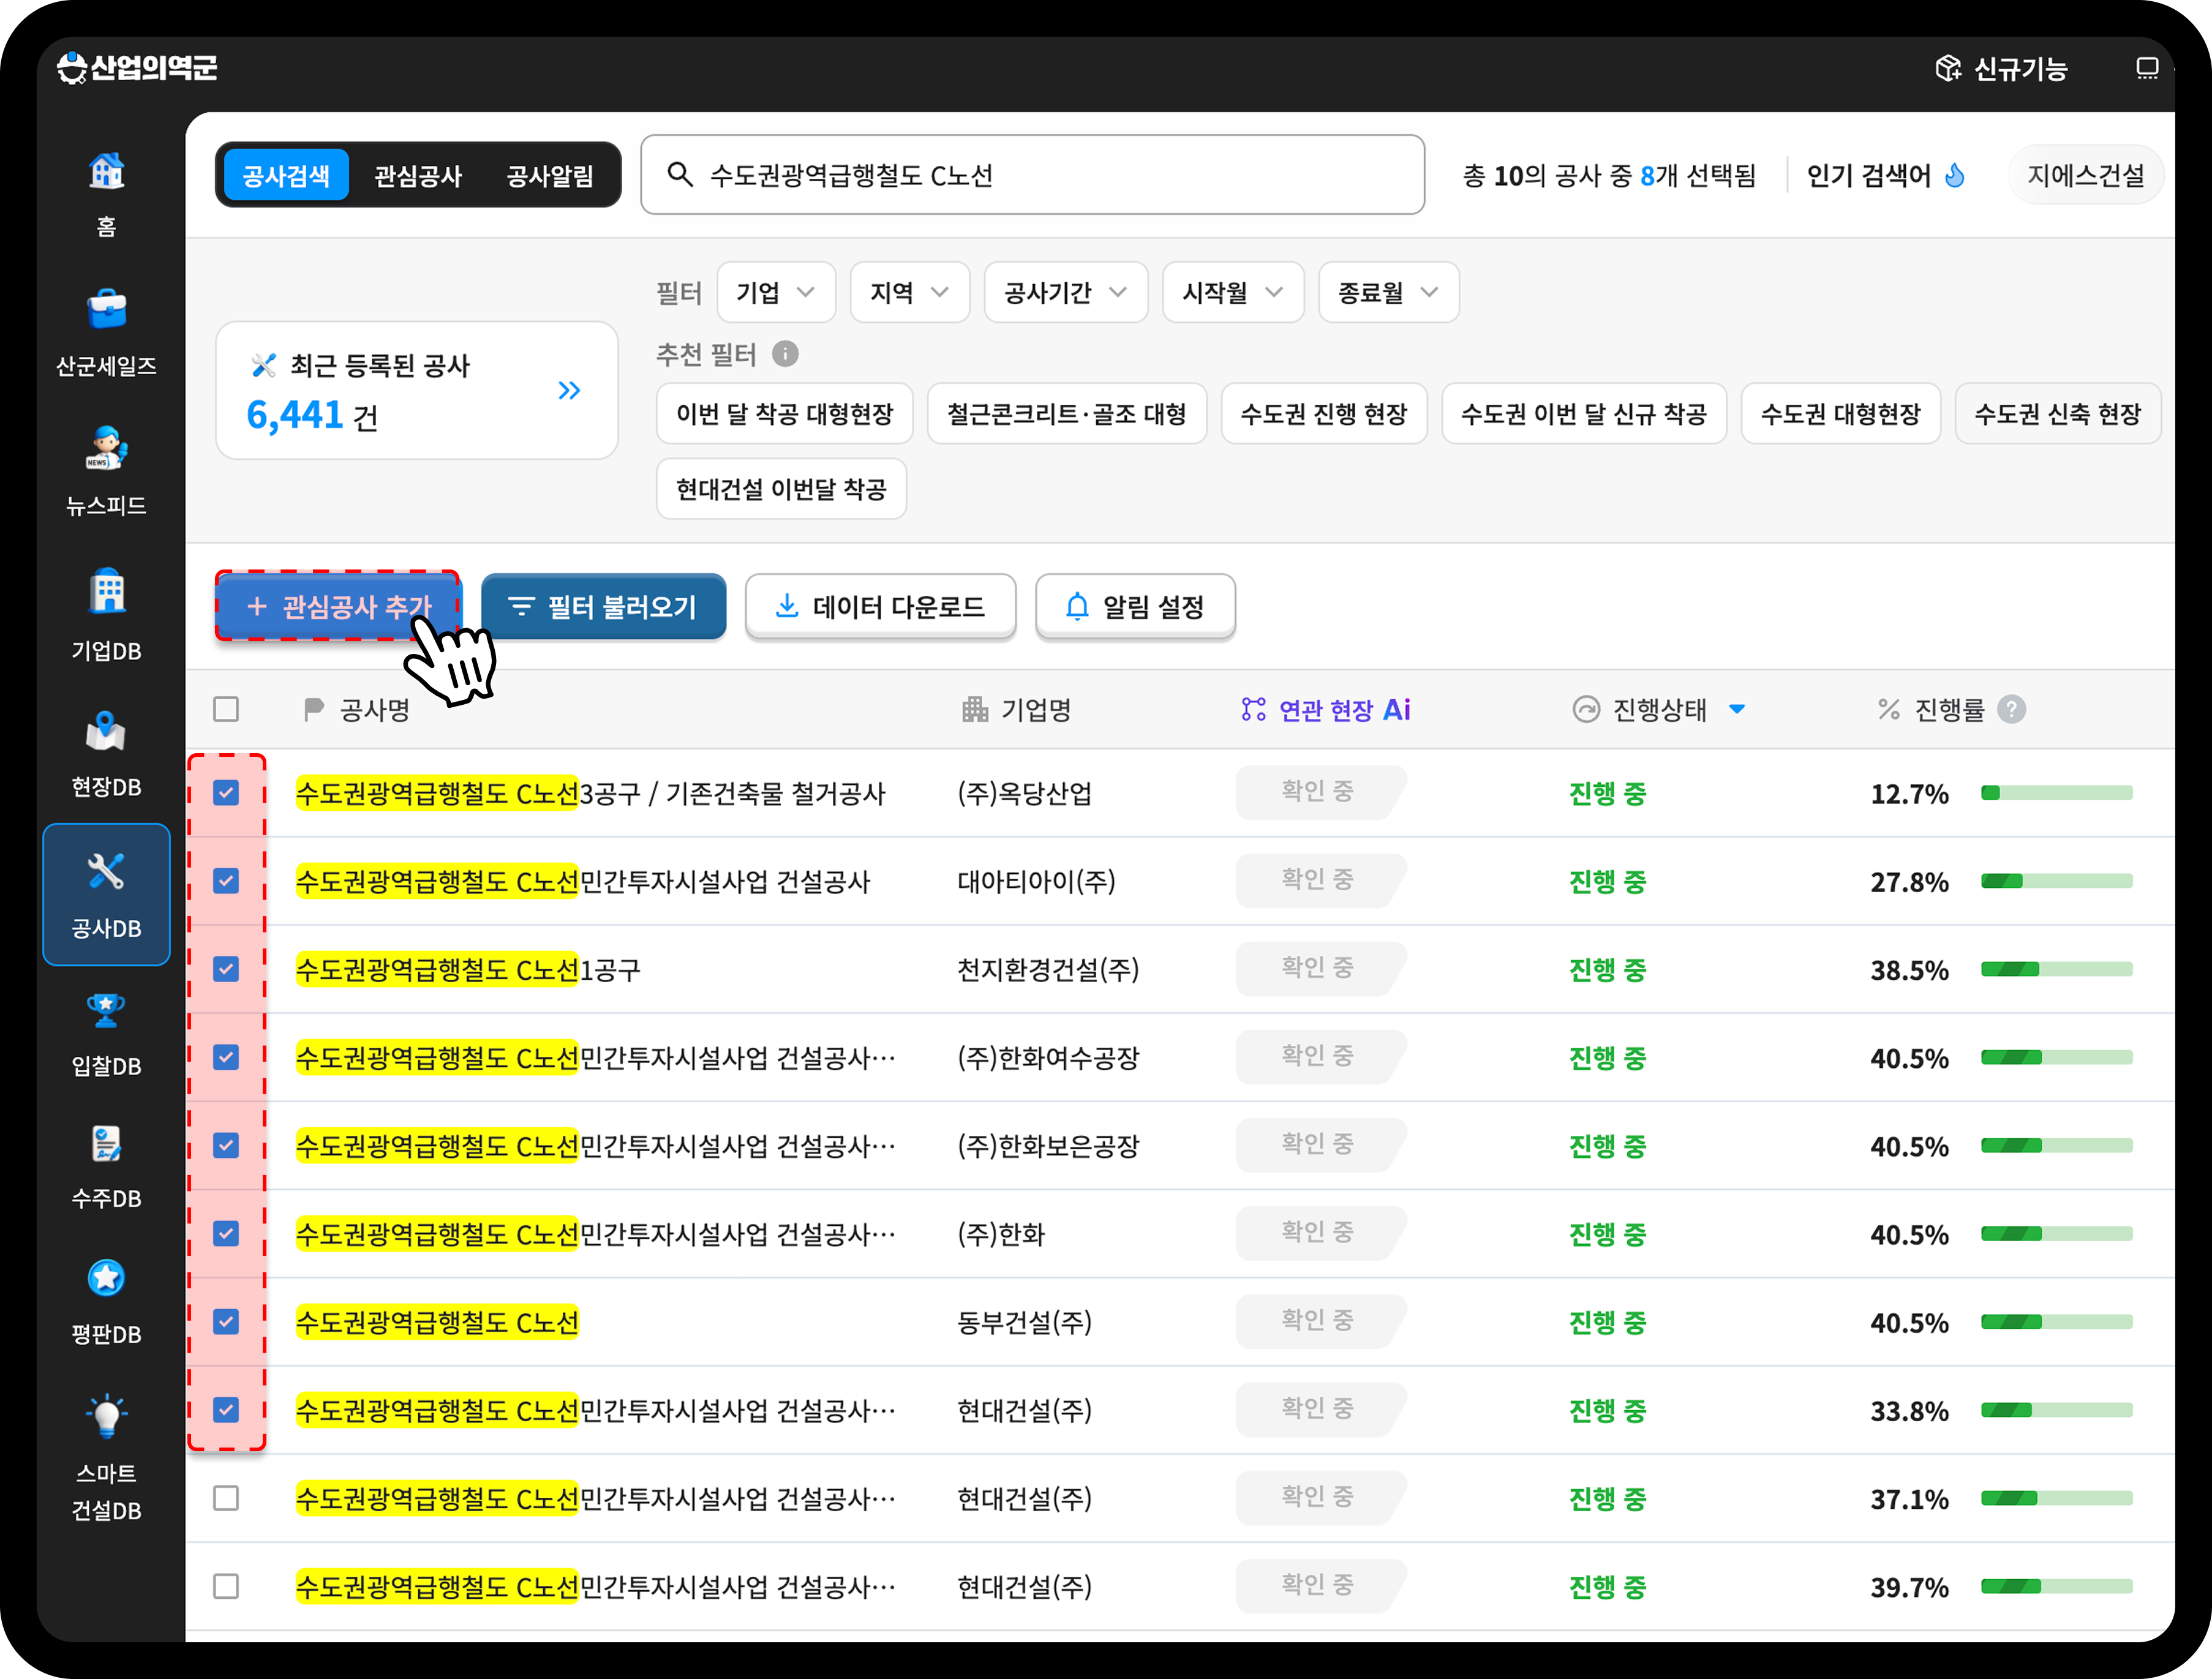Click the 27.8% progress bar
Screen dimensions: 2212x1679
click(x=2056, y=881)
